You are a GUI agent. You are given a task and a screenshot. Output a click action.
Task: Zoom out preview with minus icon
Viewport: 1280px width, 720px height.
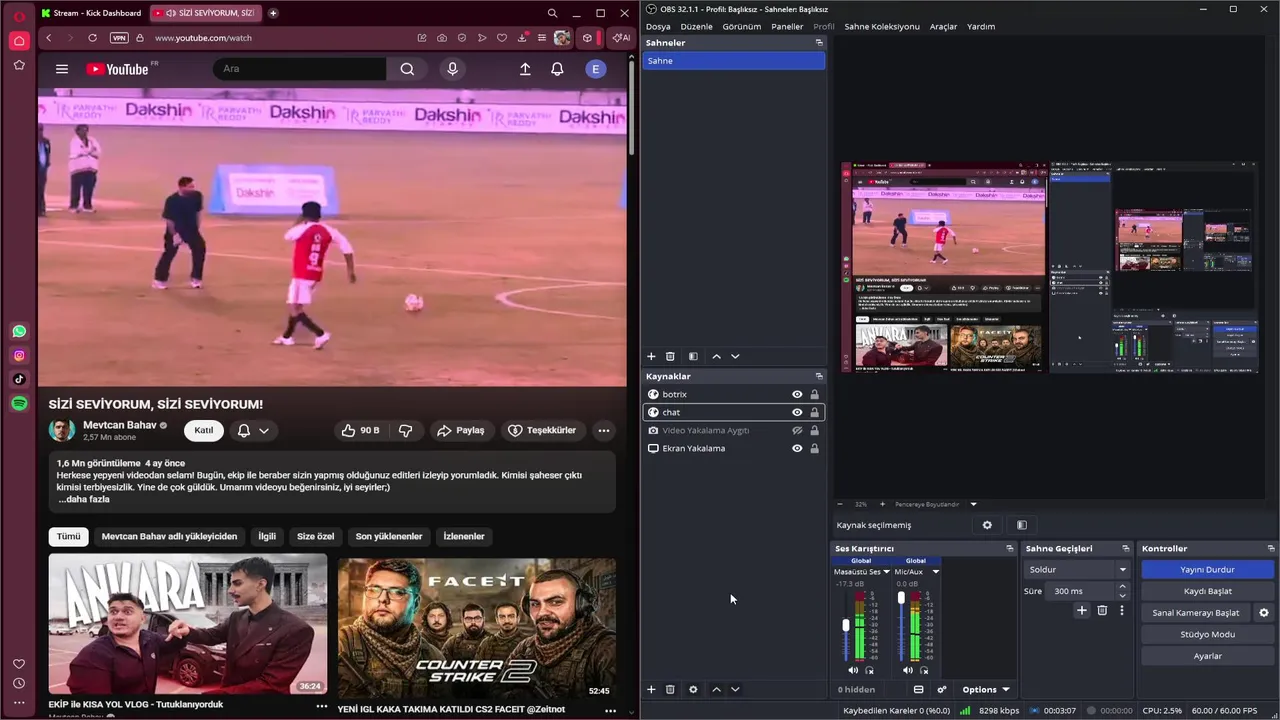[840, 504]
